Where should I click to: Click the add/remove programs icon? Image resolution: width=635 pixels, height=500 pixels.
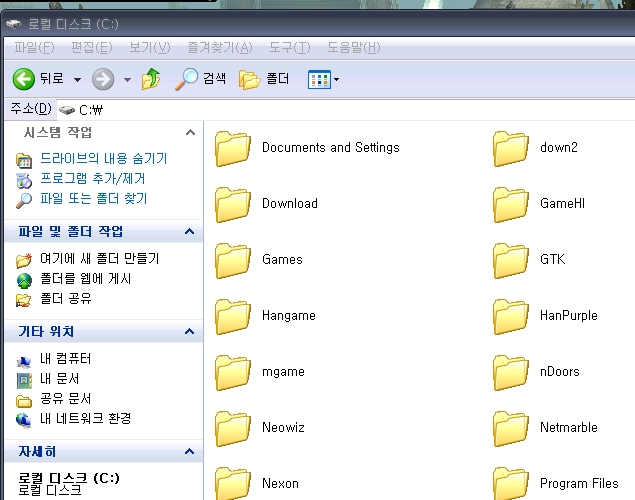pyautogui.click(x=24, y=181)
